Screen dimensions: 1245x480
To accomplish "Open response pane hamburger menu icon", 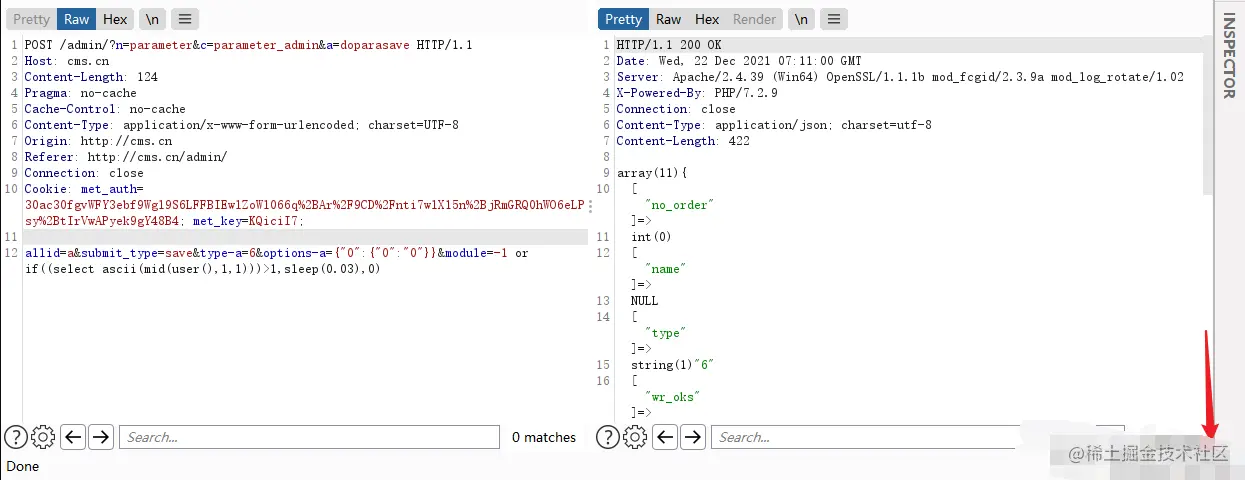I will [x=834, y=19].
